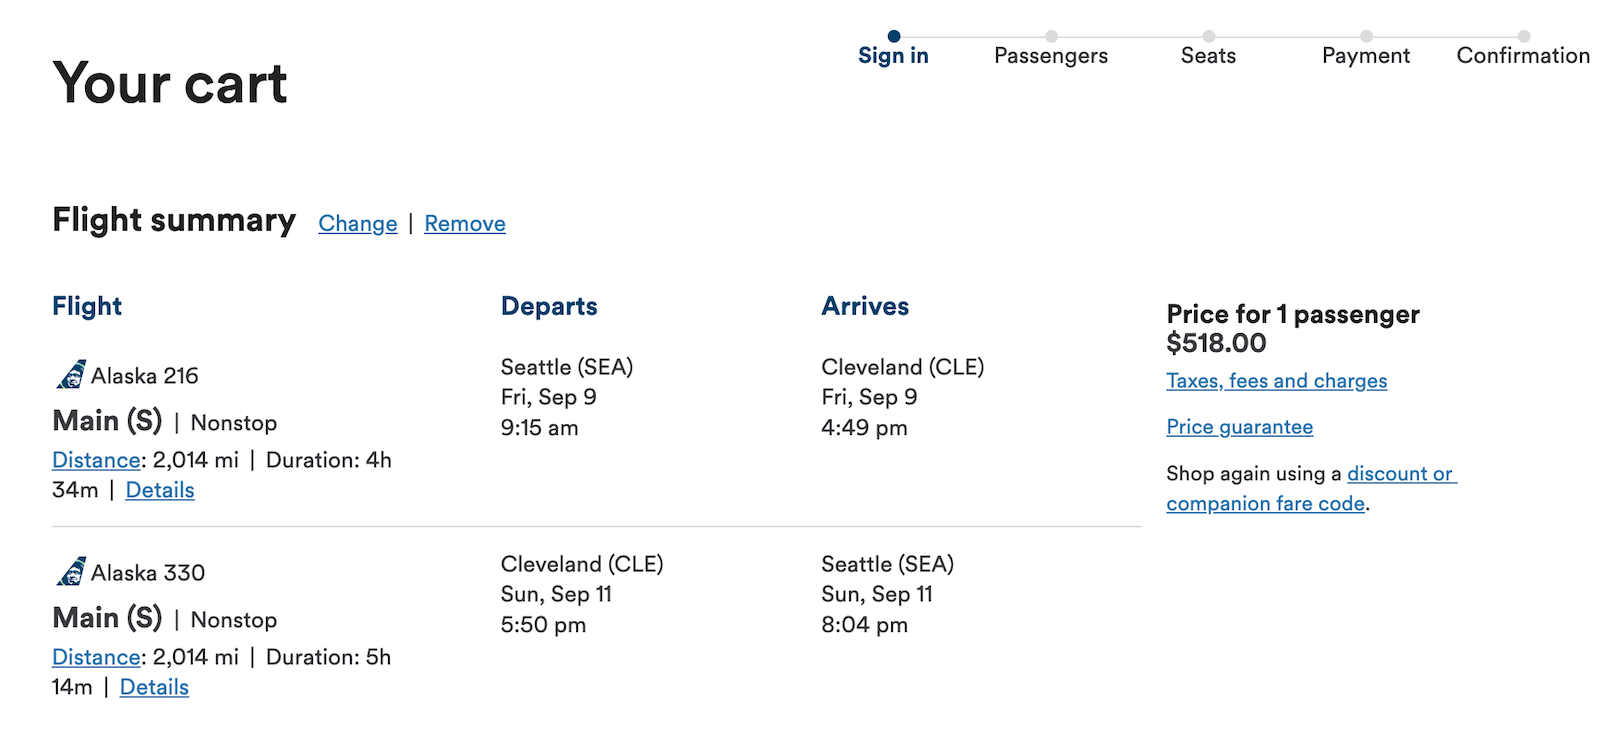Select the Sign in step label

[893, 56]
